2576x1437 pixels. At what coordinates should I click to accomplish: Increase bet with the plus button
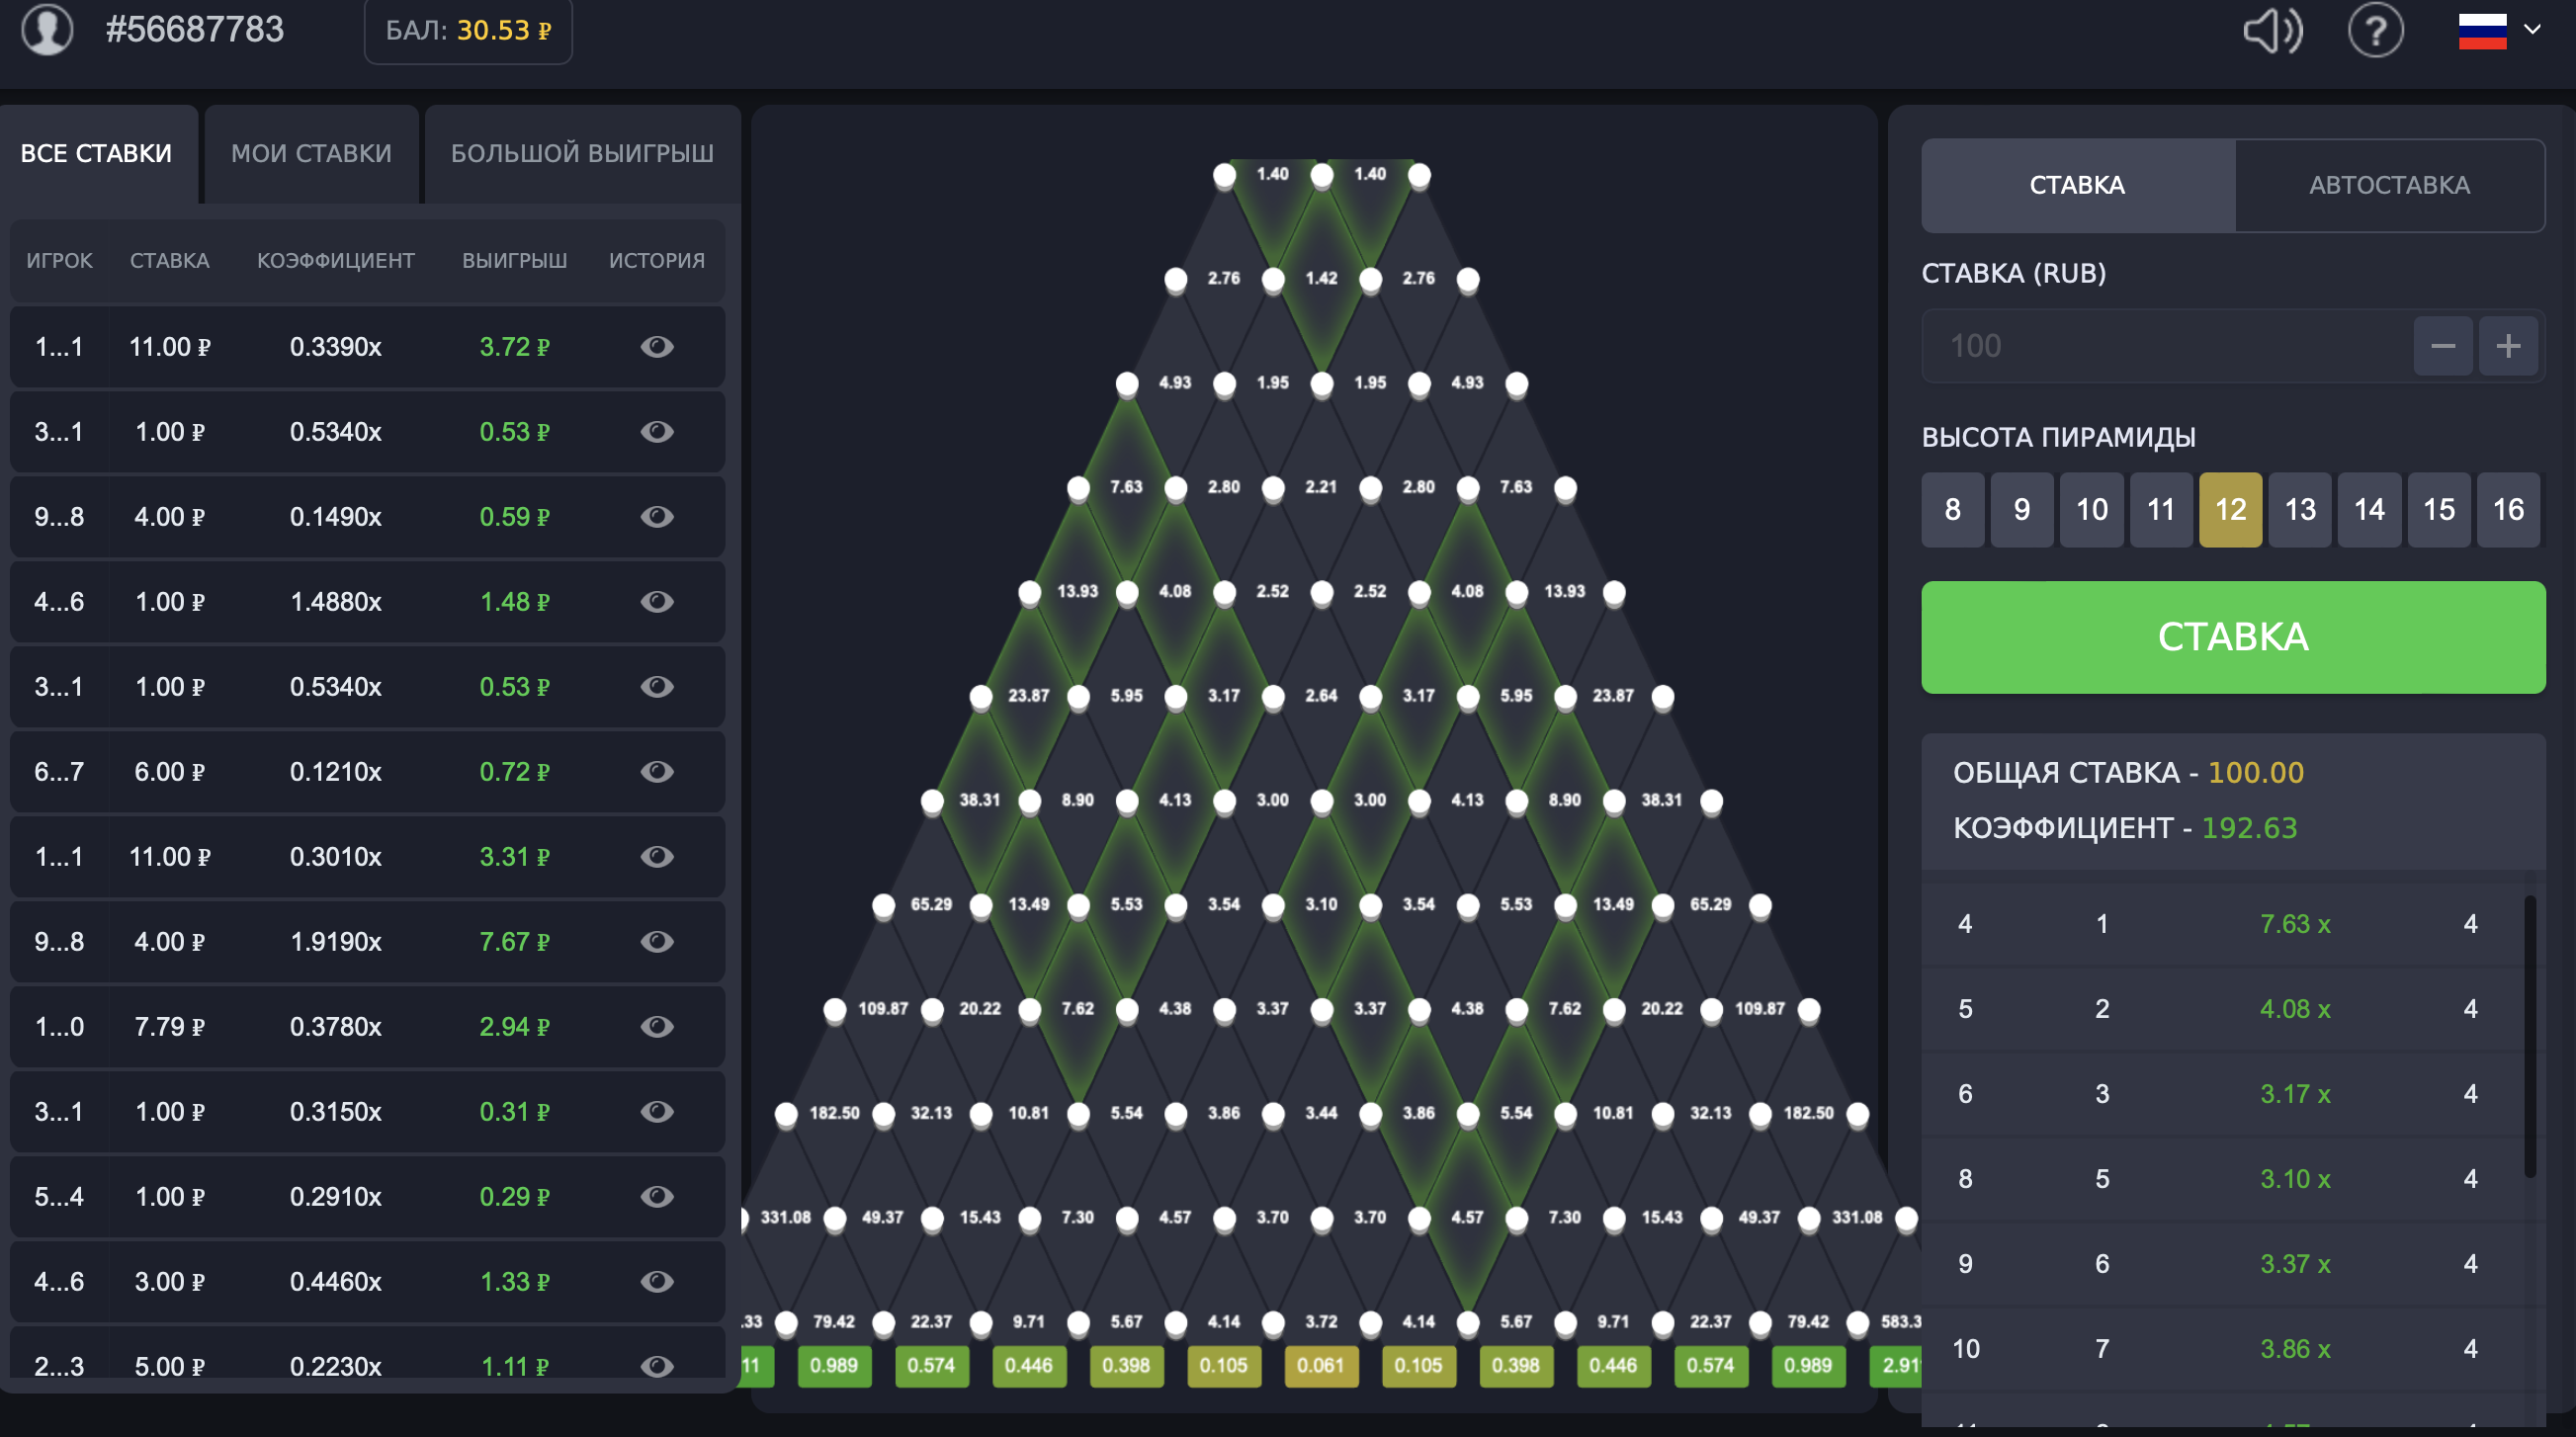pyautogui.click(x=2507, y=346)
